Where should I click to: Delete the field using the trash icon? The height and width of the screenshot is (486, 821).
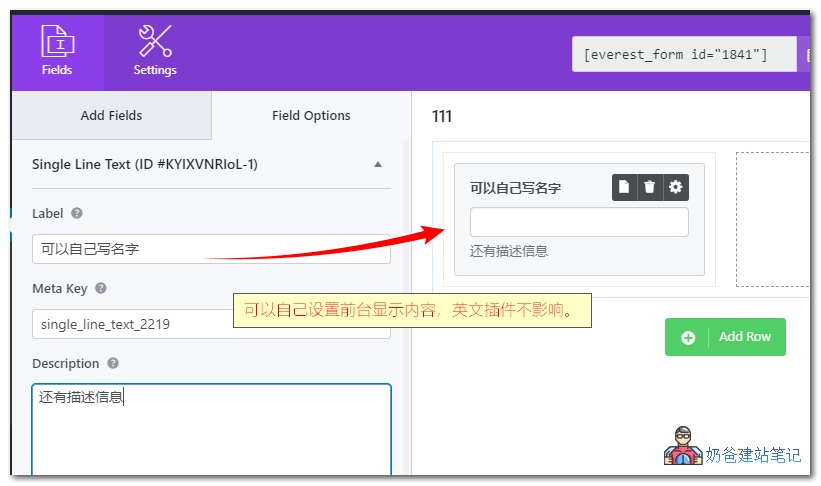(650, 187)
